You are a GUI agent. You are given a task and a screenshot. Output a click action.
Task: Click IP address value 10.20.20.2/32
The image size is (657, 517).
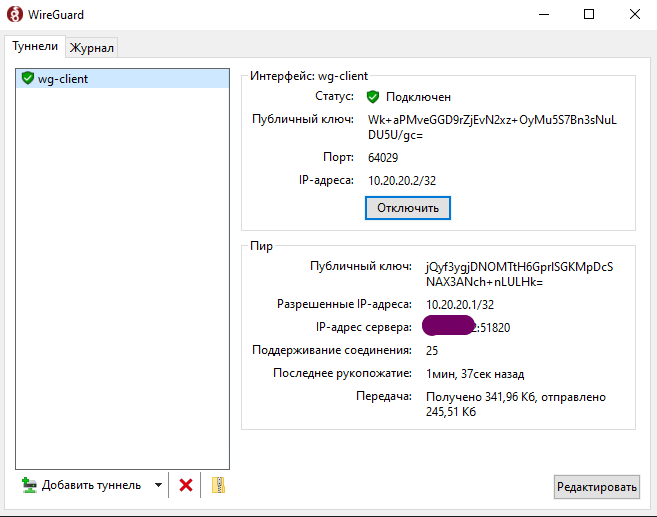(x=402, y=181)
